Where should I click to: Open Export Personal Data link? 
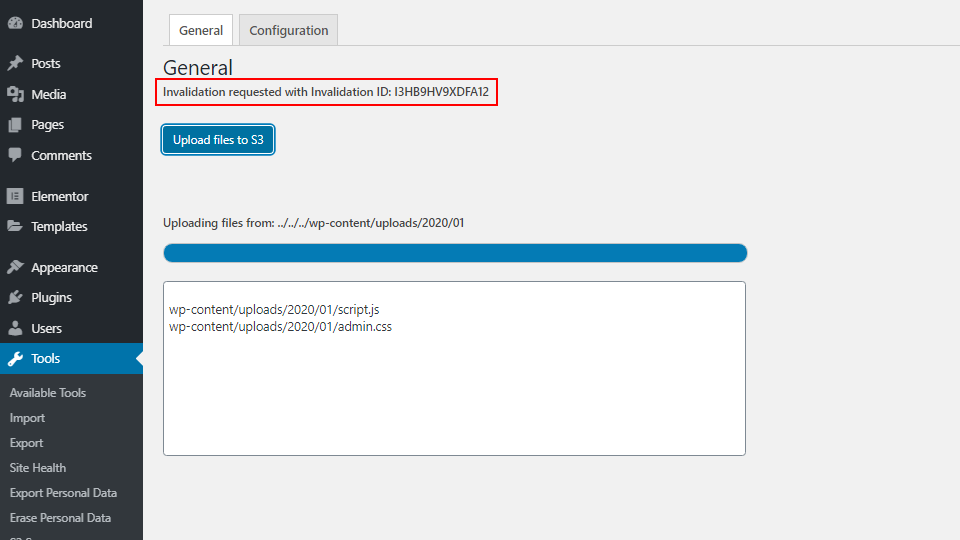pos(63,493)
